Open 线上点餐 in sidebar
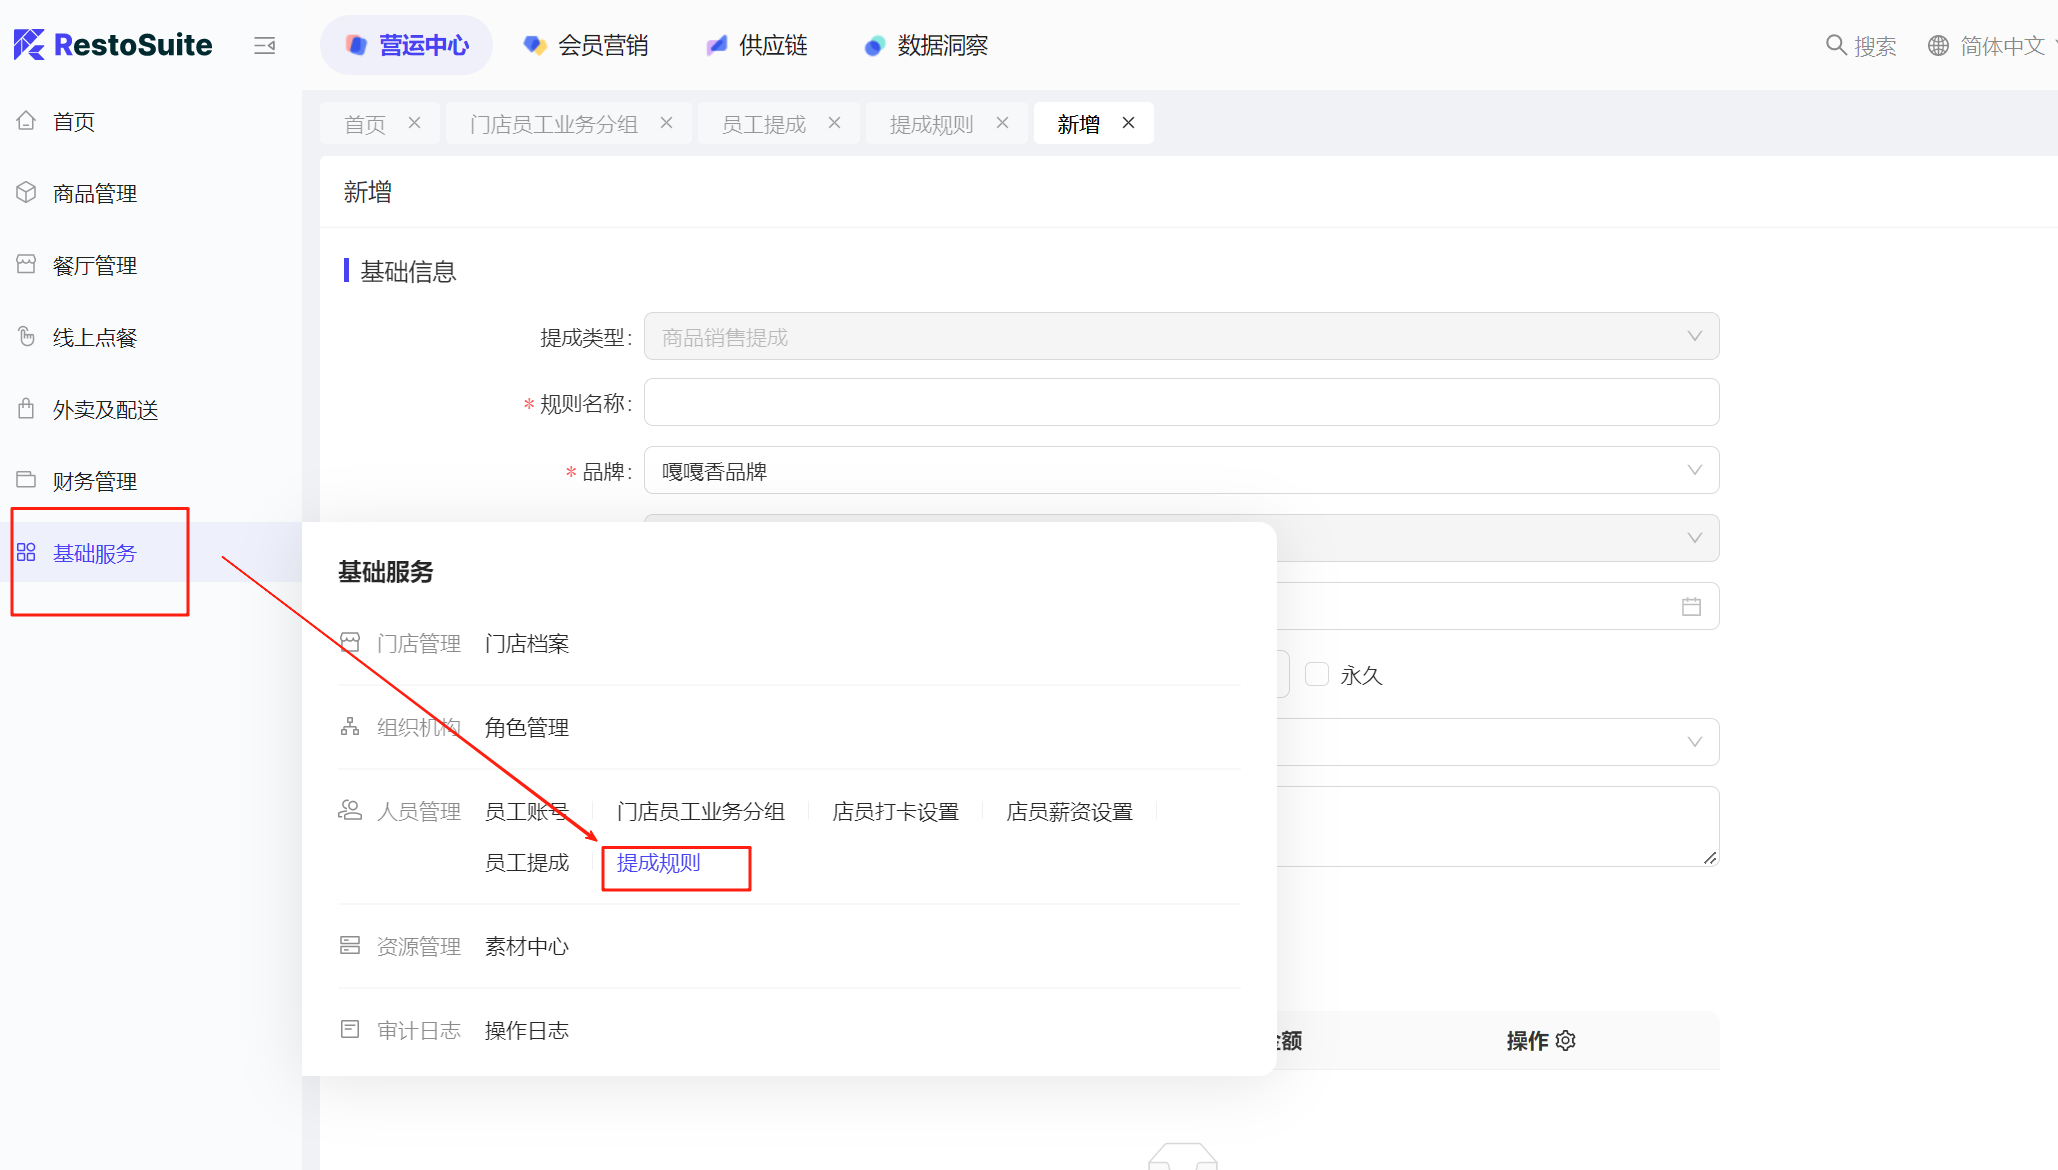The image size is (2058, 1170). 95,337
